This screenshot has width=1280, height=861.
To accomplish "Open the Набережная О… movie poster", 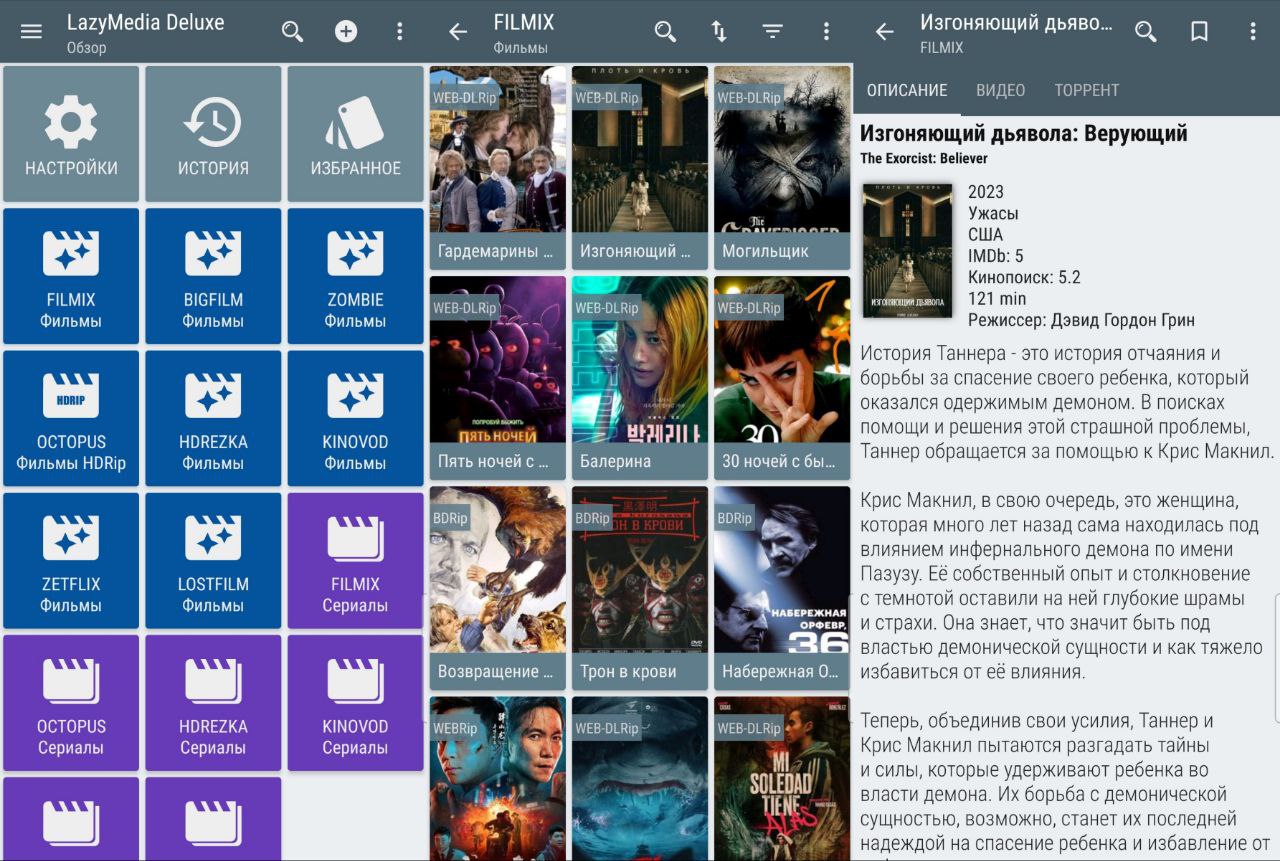I will click(x=782, y=588).
